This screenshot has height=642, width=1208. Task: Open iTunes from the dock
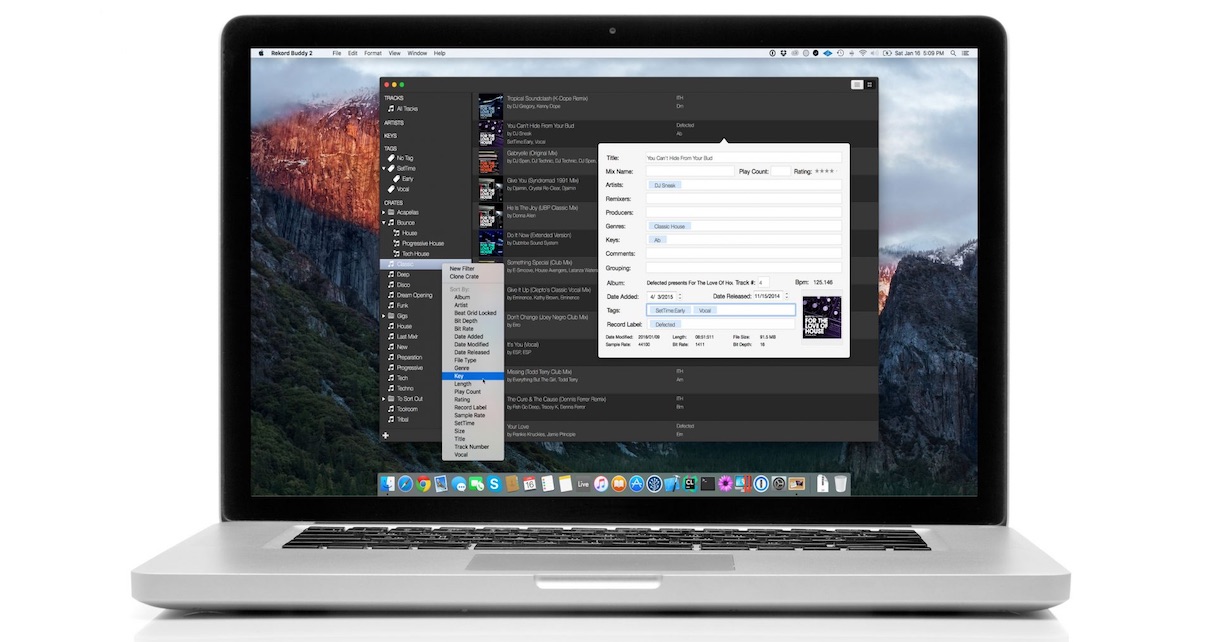coord(600,484)
